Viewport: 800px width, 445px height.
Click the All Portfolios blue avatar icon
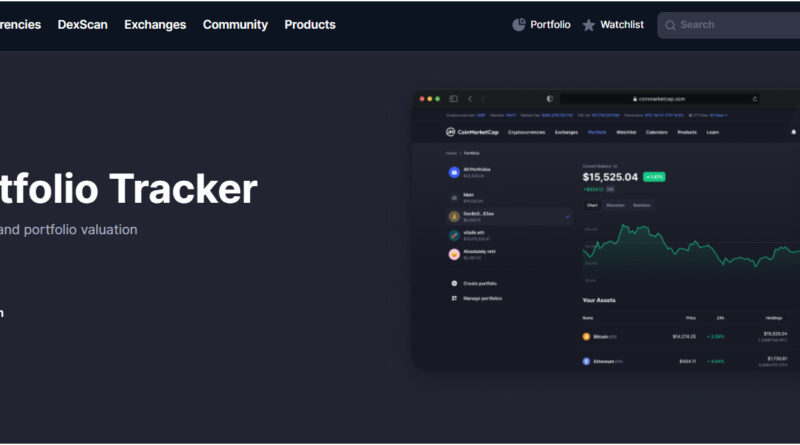(454, 172)
